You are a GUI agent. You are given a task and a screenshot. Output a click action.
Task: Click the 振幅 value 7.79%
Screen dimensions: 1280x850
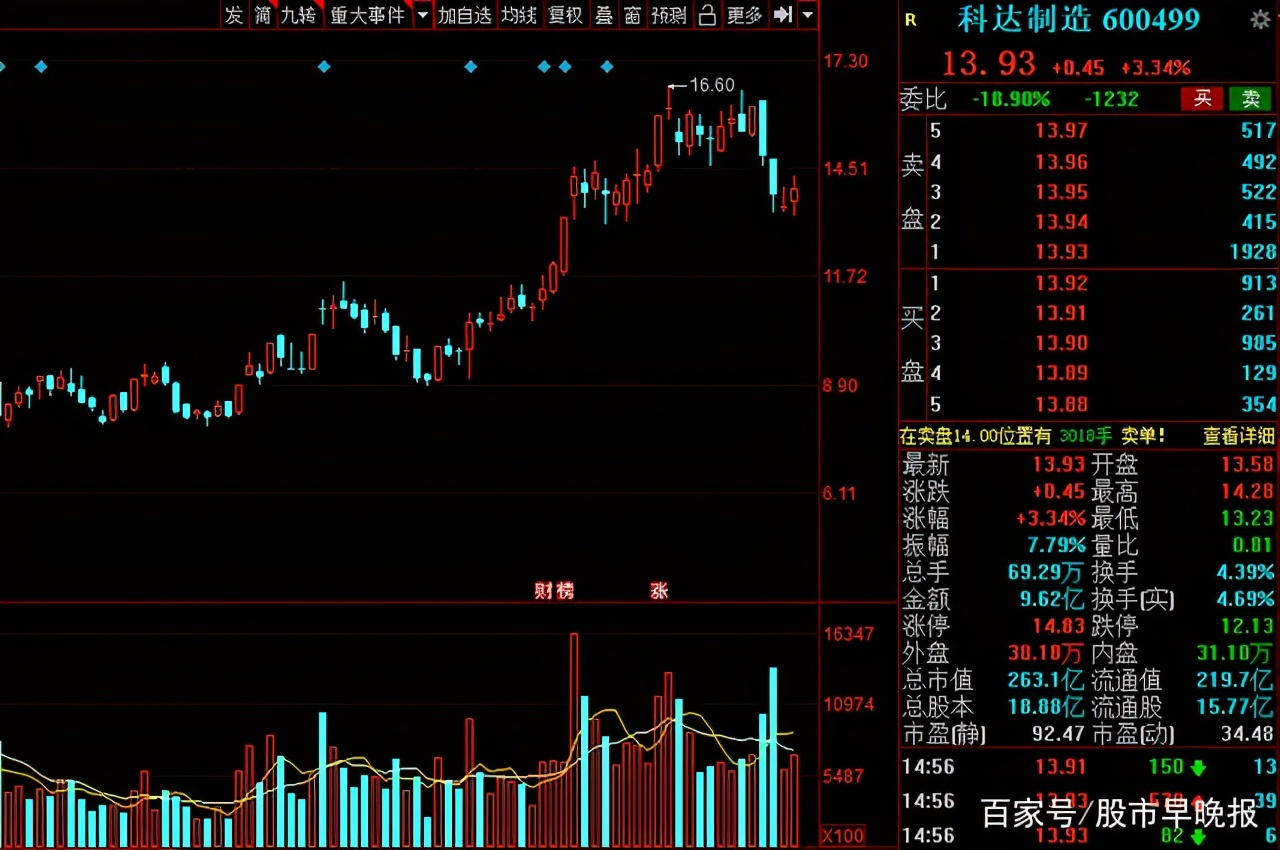[x=1056, y=546]
